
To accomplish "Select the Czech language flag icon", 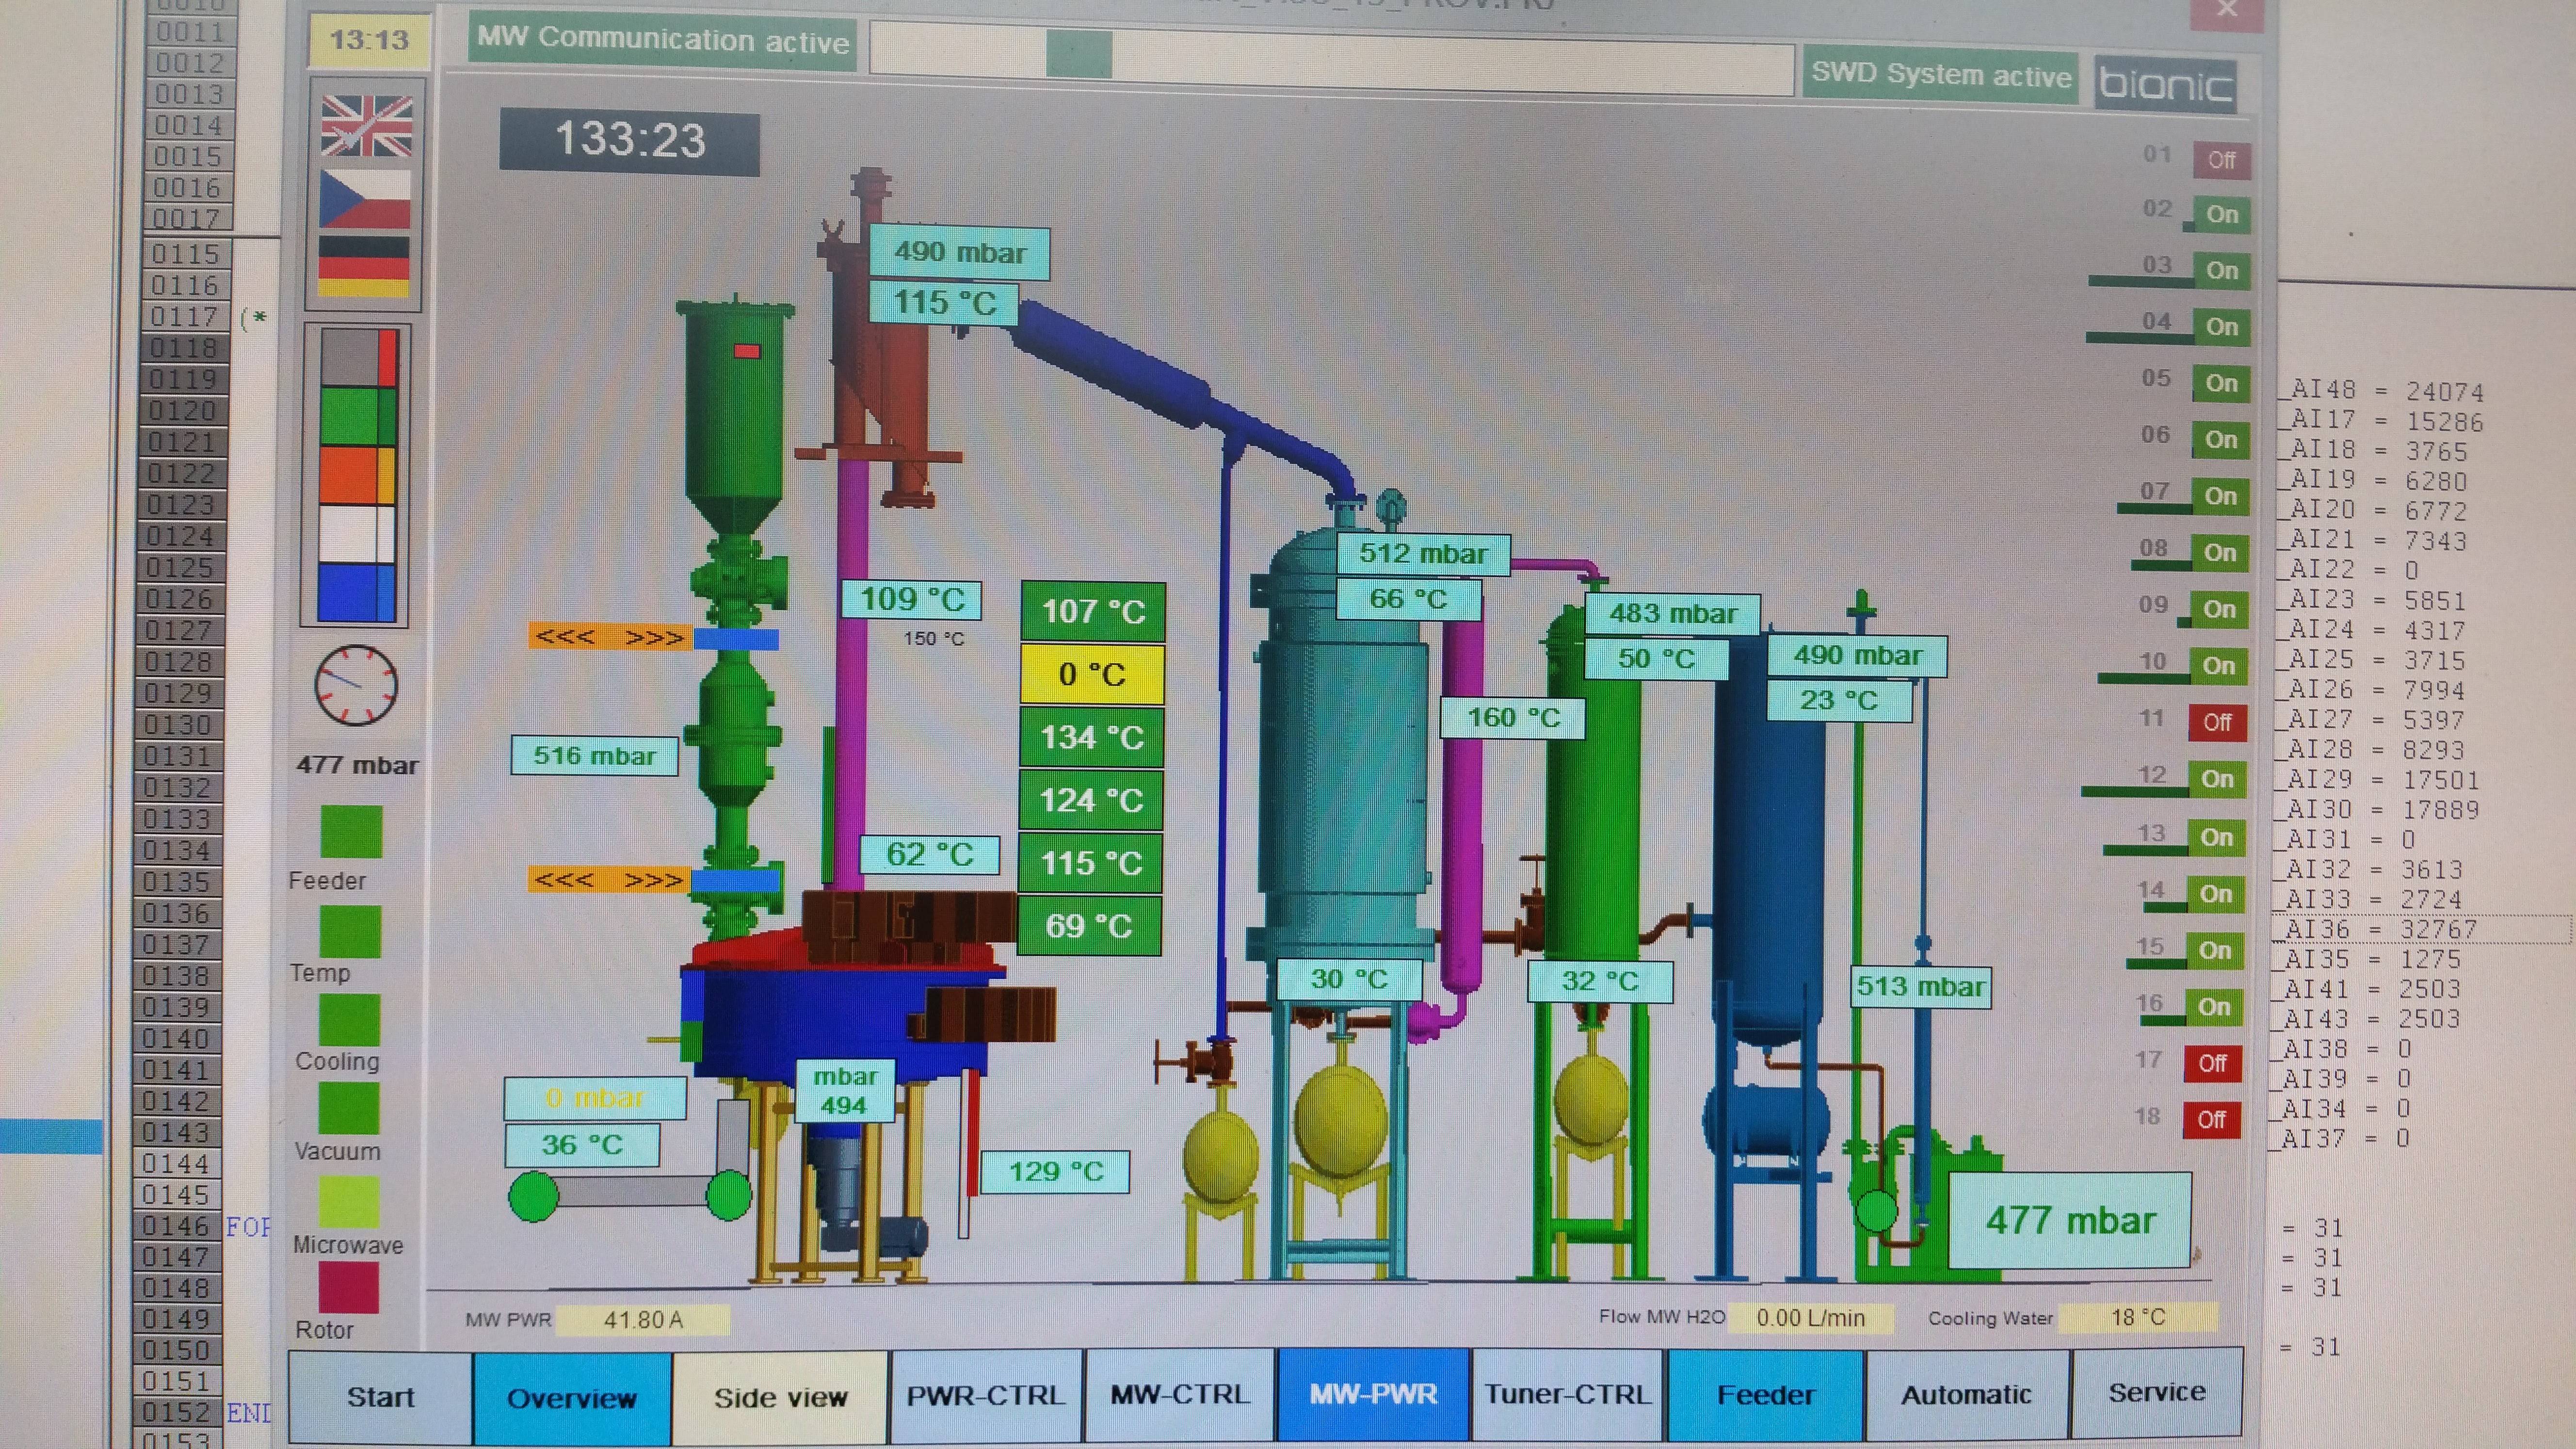I will tap(365, 199).
